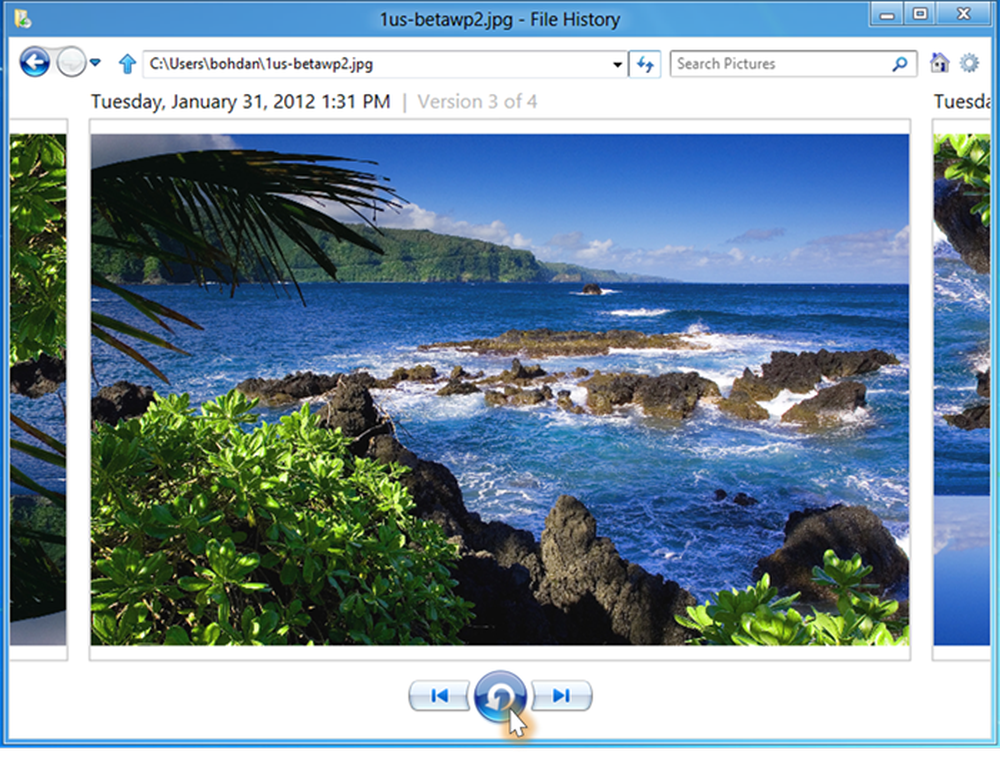
Task: Go to File History home
Action: pyautogui.click(x=939, y=63)
